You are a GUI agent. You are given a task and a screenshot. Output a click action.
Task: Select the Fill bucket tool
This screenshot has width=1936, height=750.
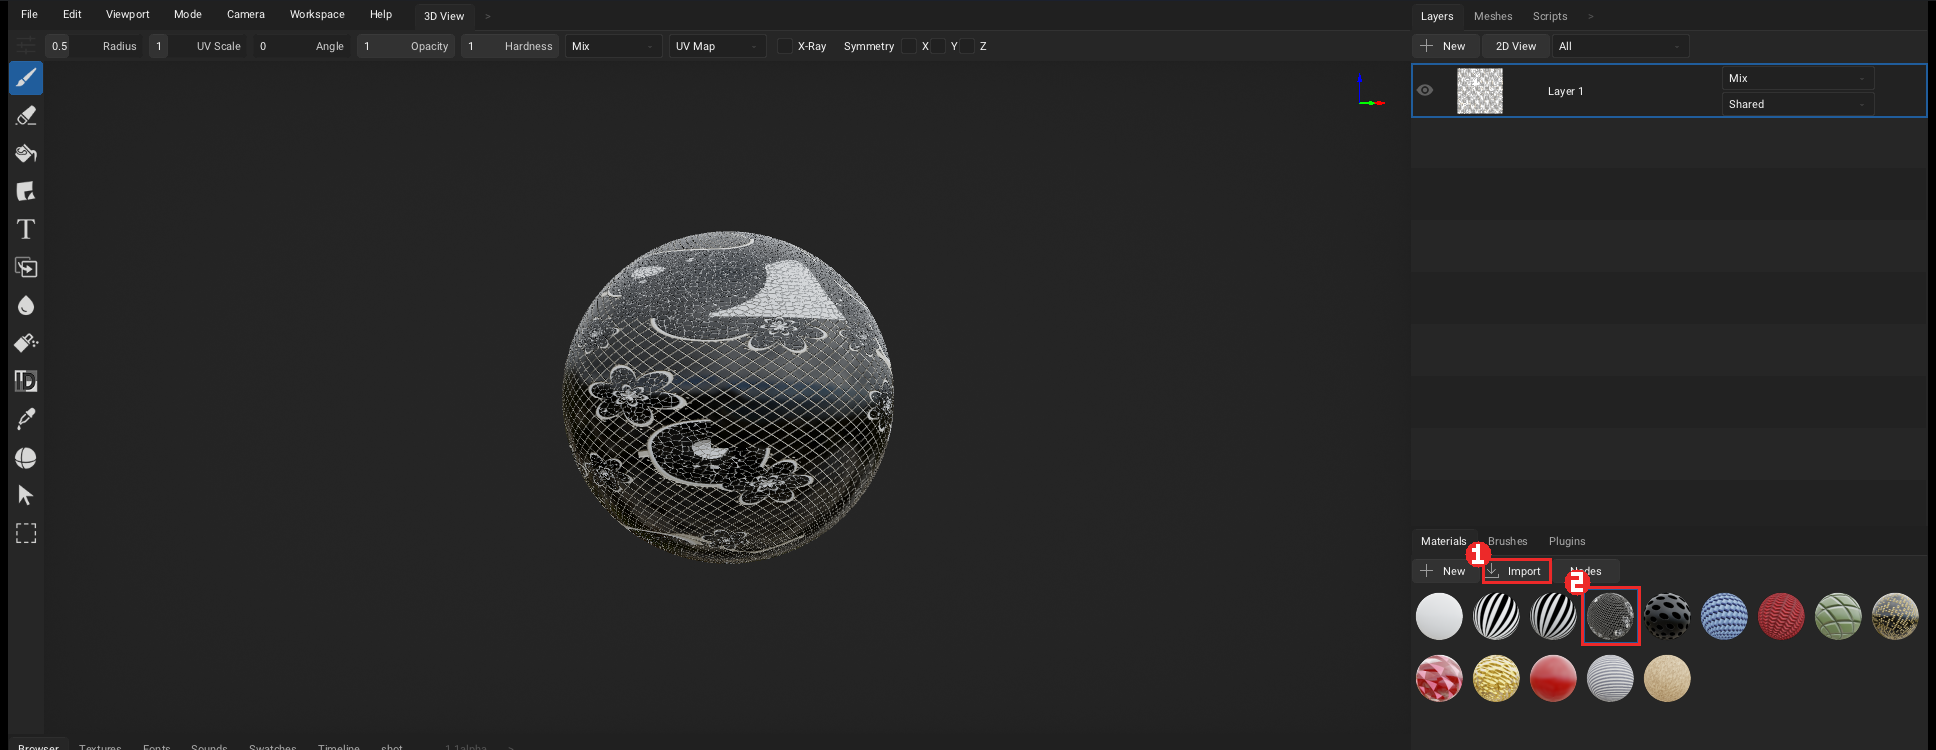click(26, 154)
